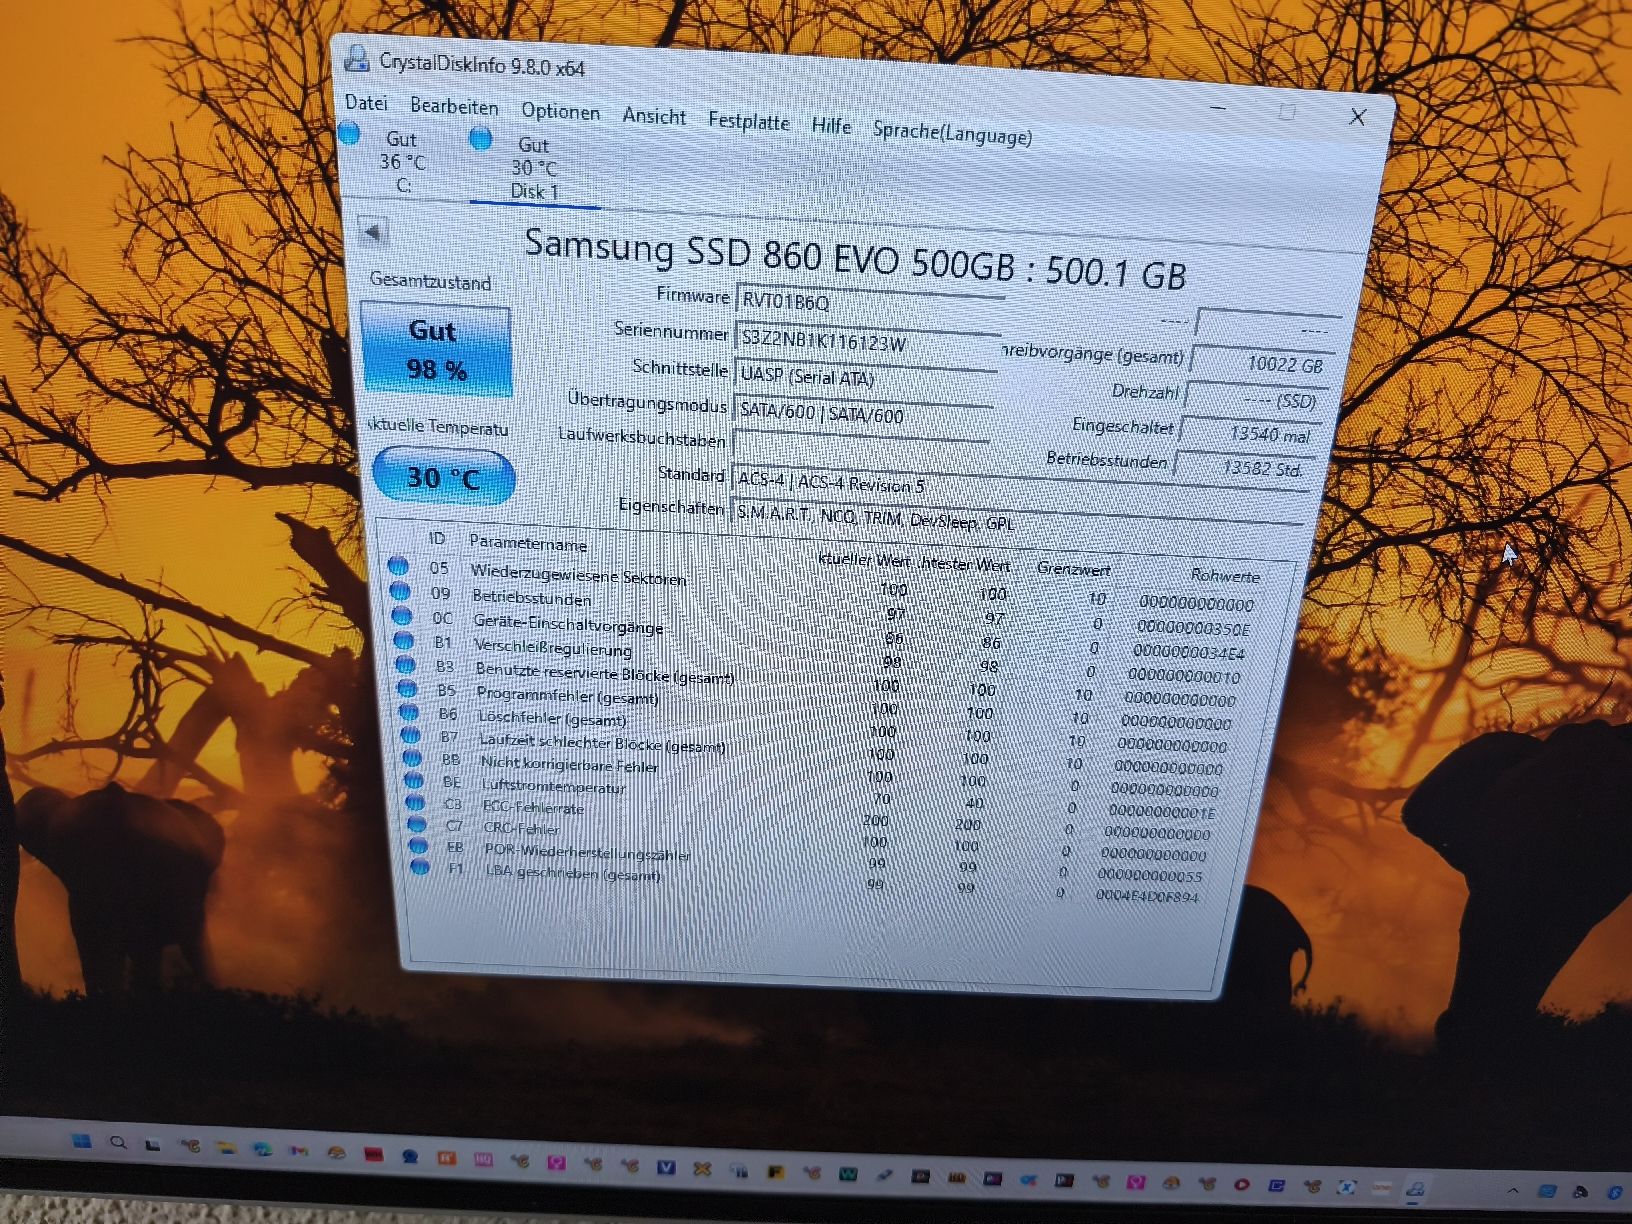The image size is (1632, 1224).
Task: Click the Rohwerte column header
Action: tap(1226, 575)
